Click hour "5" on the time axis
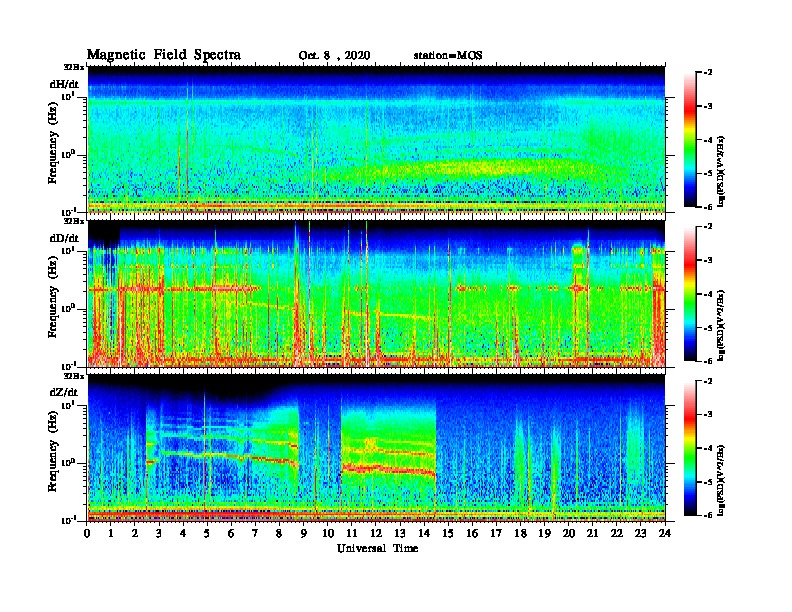The height and width of the screenshot is (612, 792). tap(208, 533)
